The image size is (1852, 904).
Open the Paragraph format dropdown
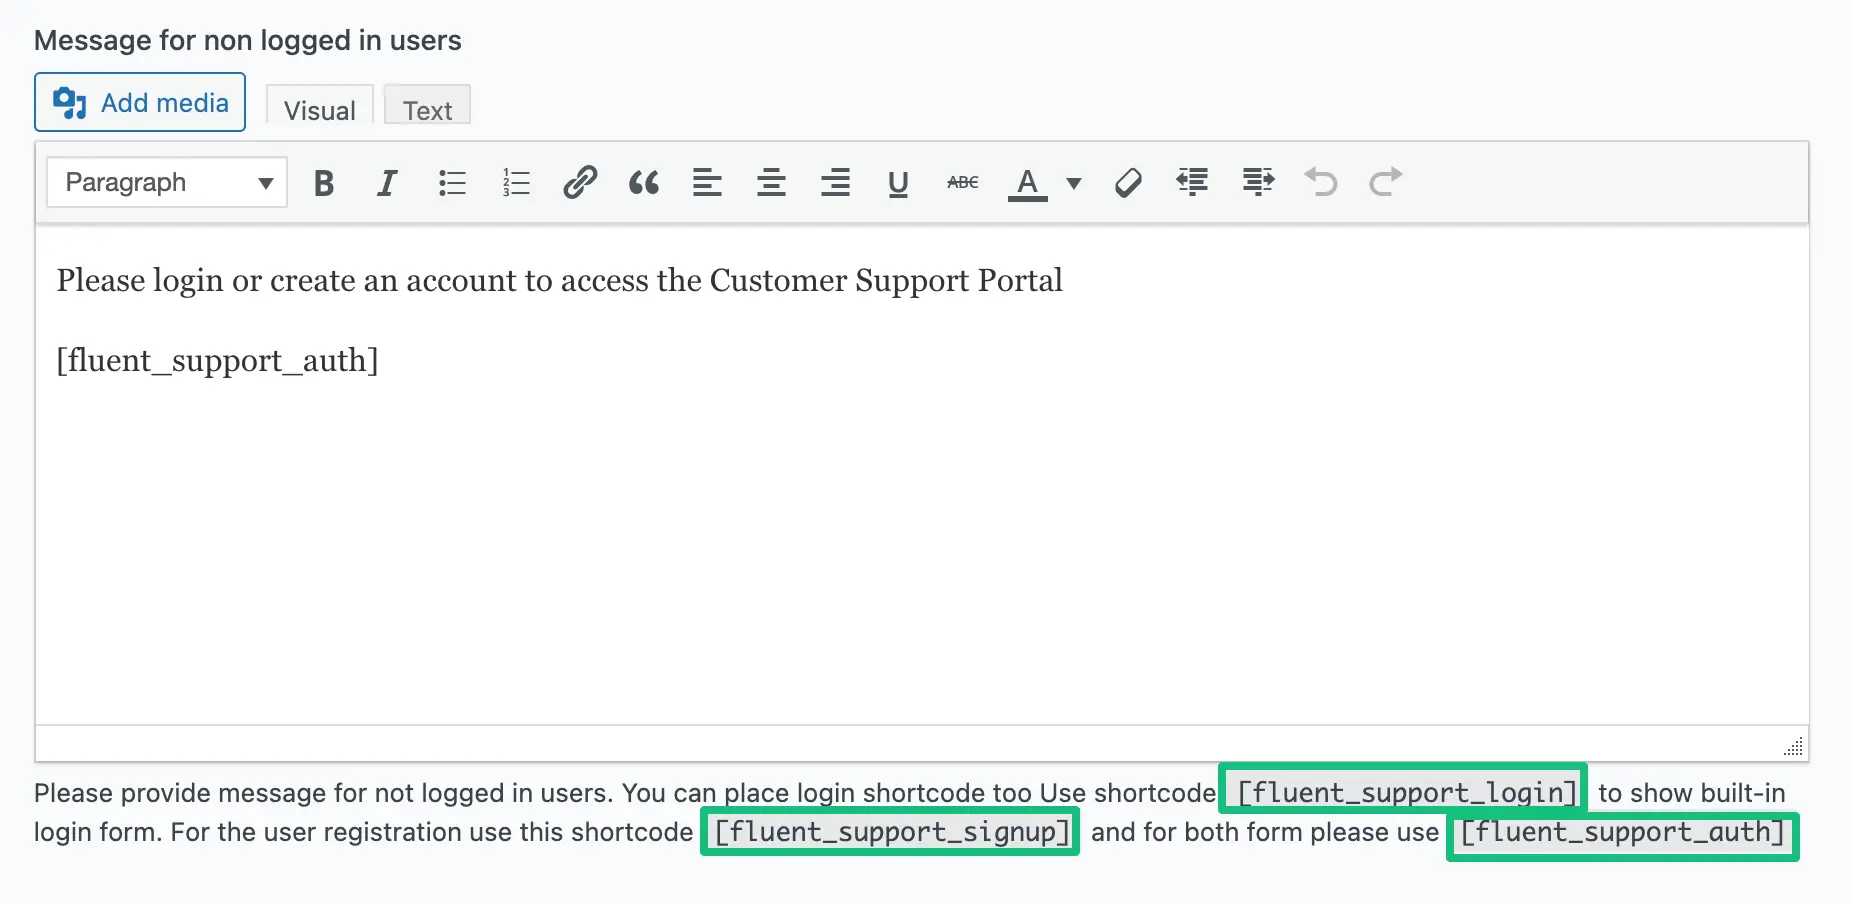point(167,183)
